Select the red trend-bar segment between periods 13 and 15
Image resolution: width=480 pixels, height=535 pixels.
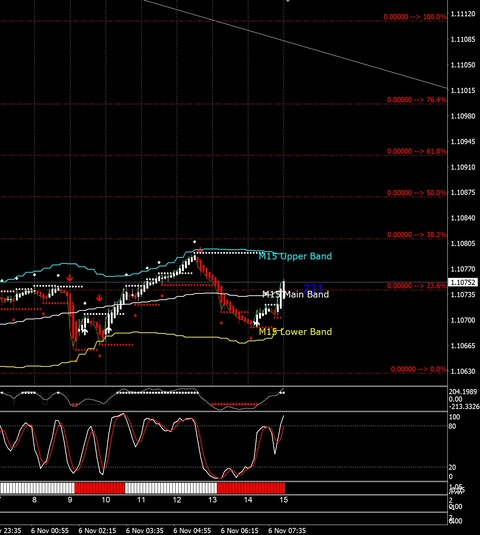[251, 488]
